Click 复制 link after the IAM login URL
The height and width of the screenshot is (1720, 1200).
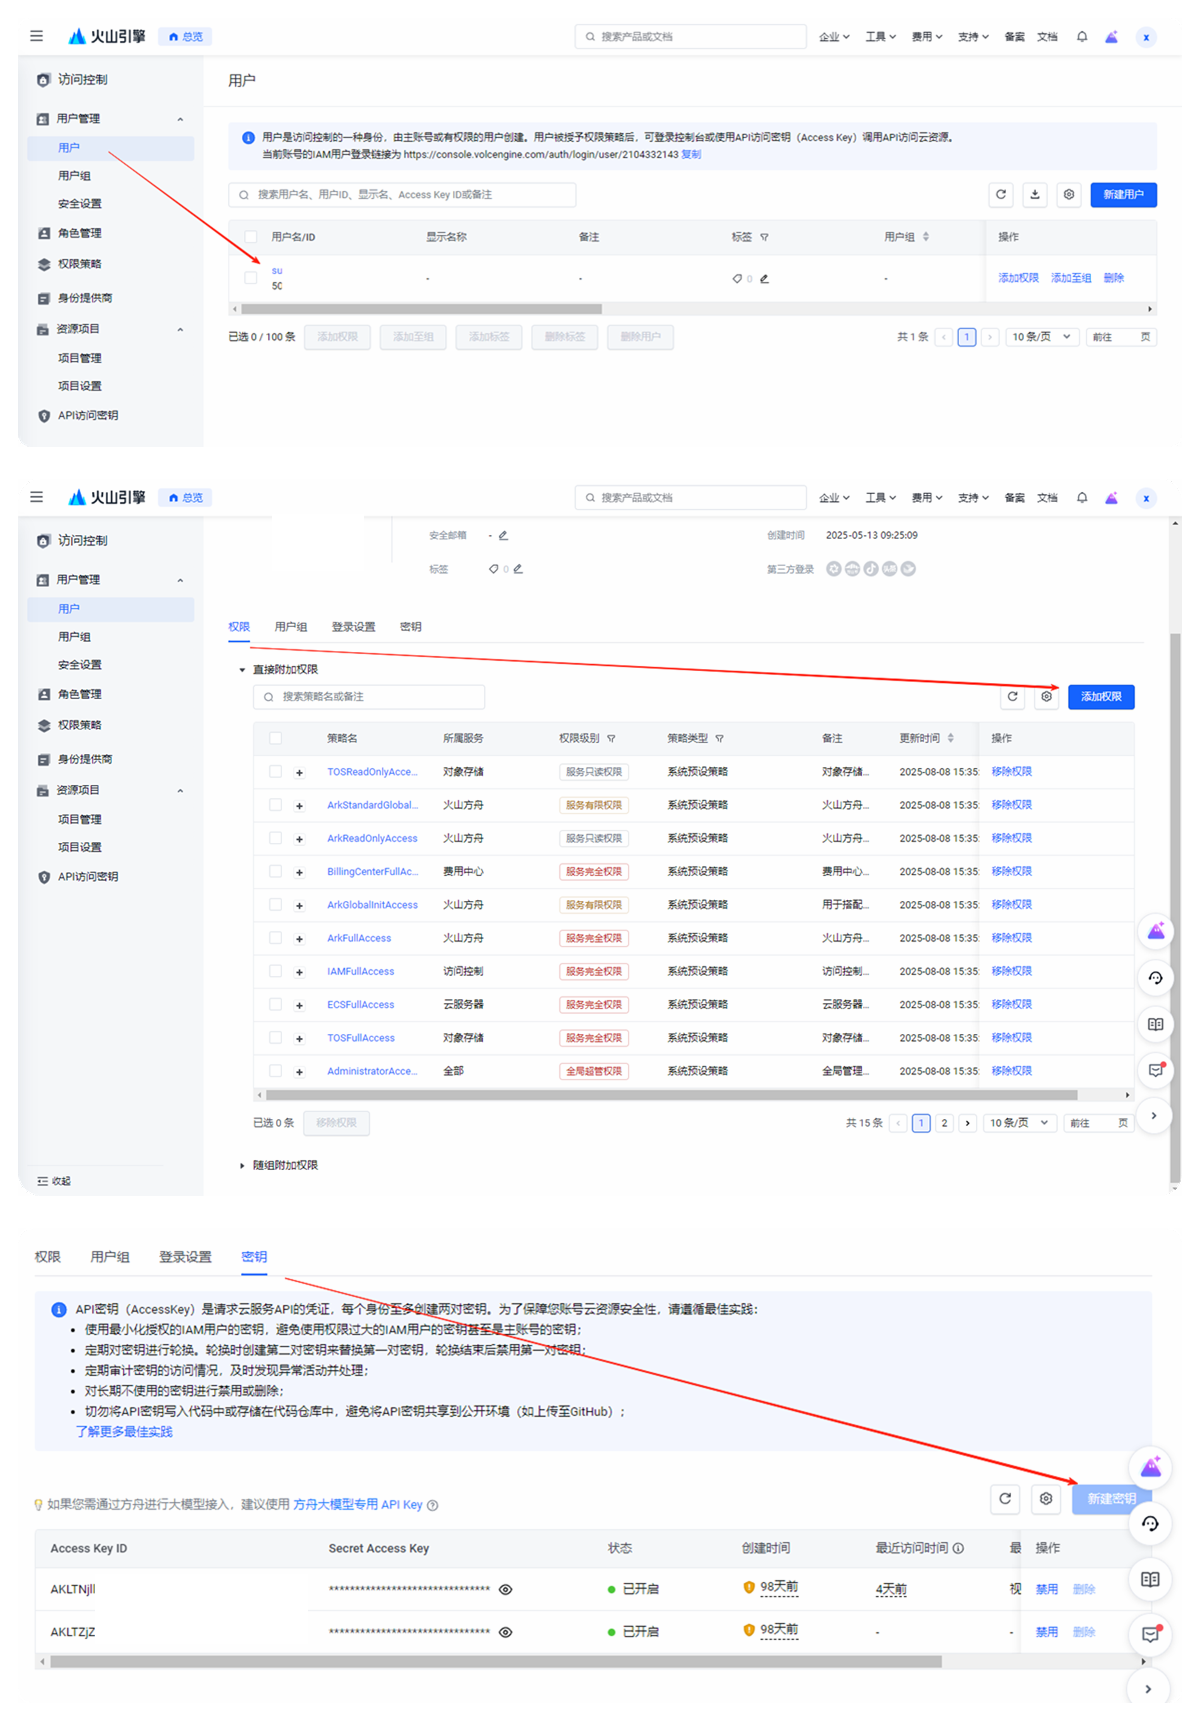click(691, 155)
